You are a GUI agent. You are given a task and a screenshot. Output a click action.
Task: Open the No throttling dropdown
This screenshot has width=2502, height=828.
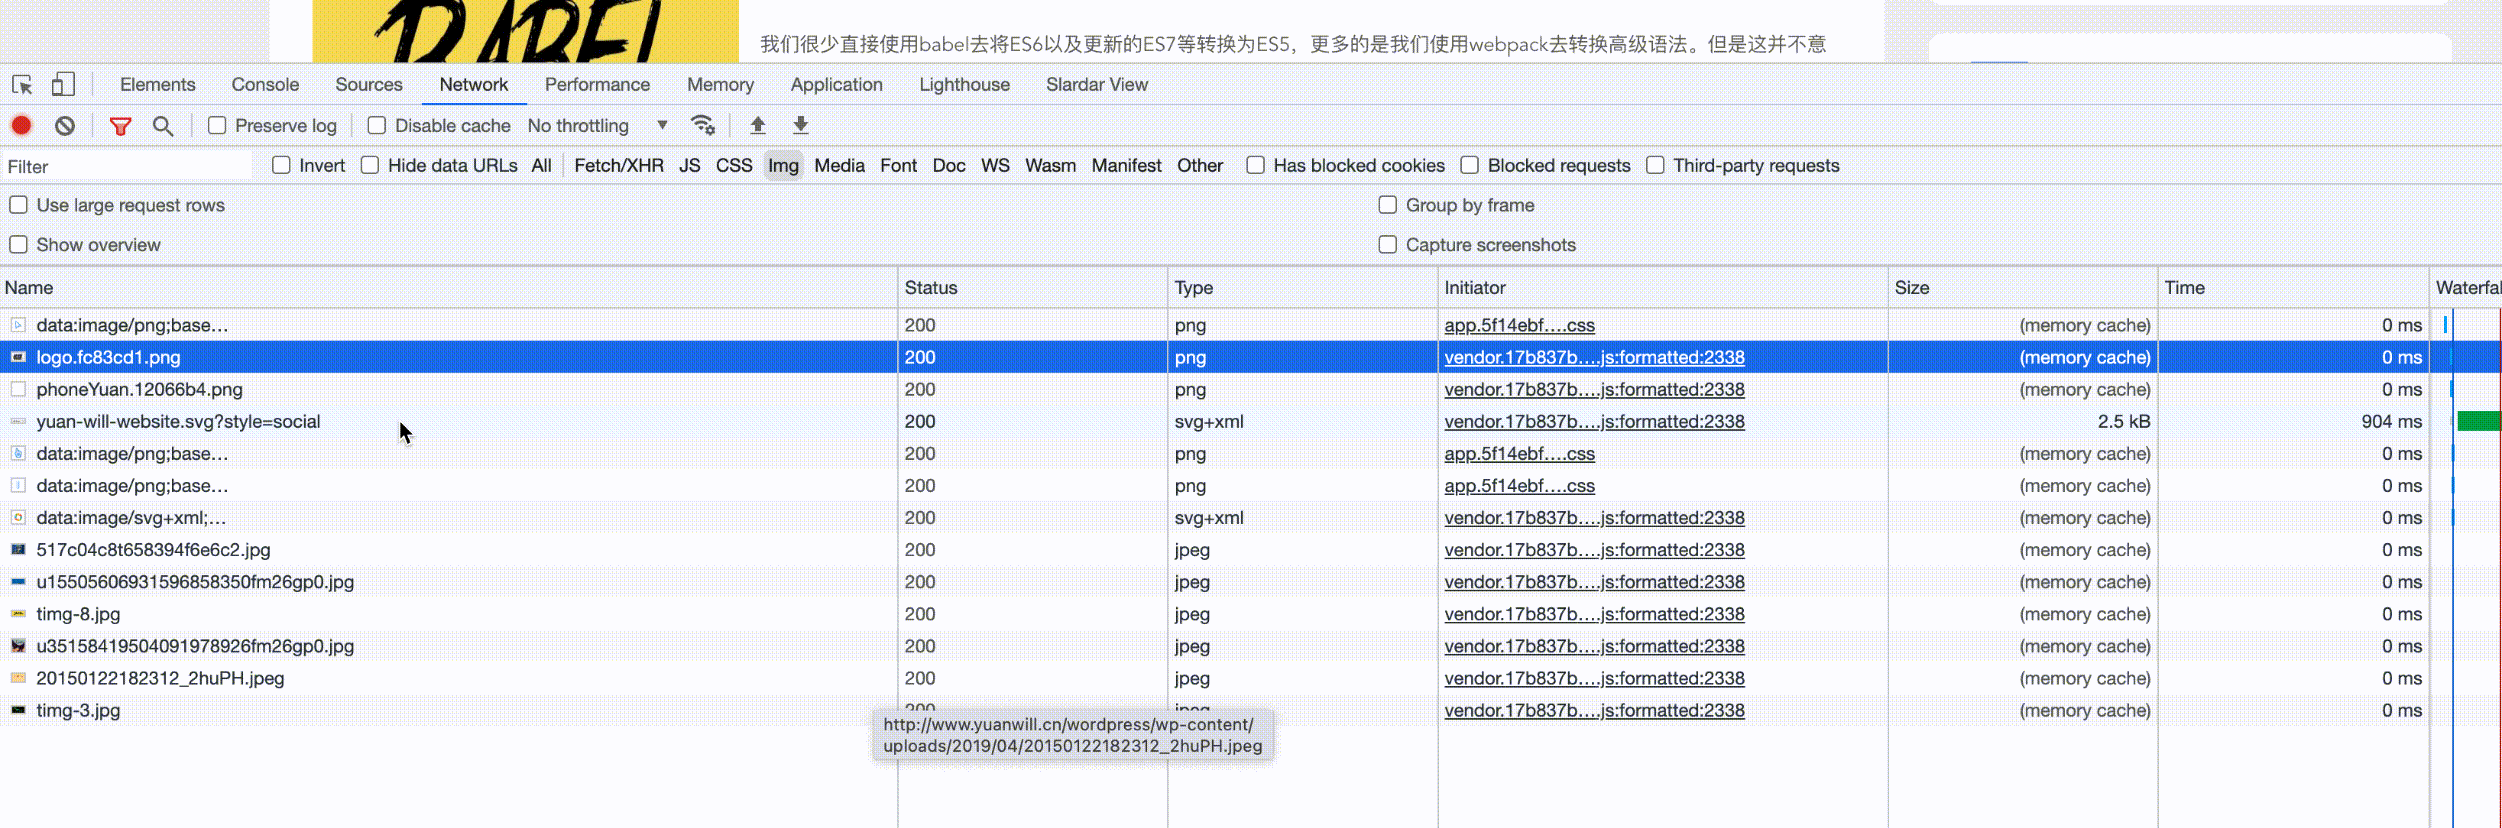(x=597, y=125)
